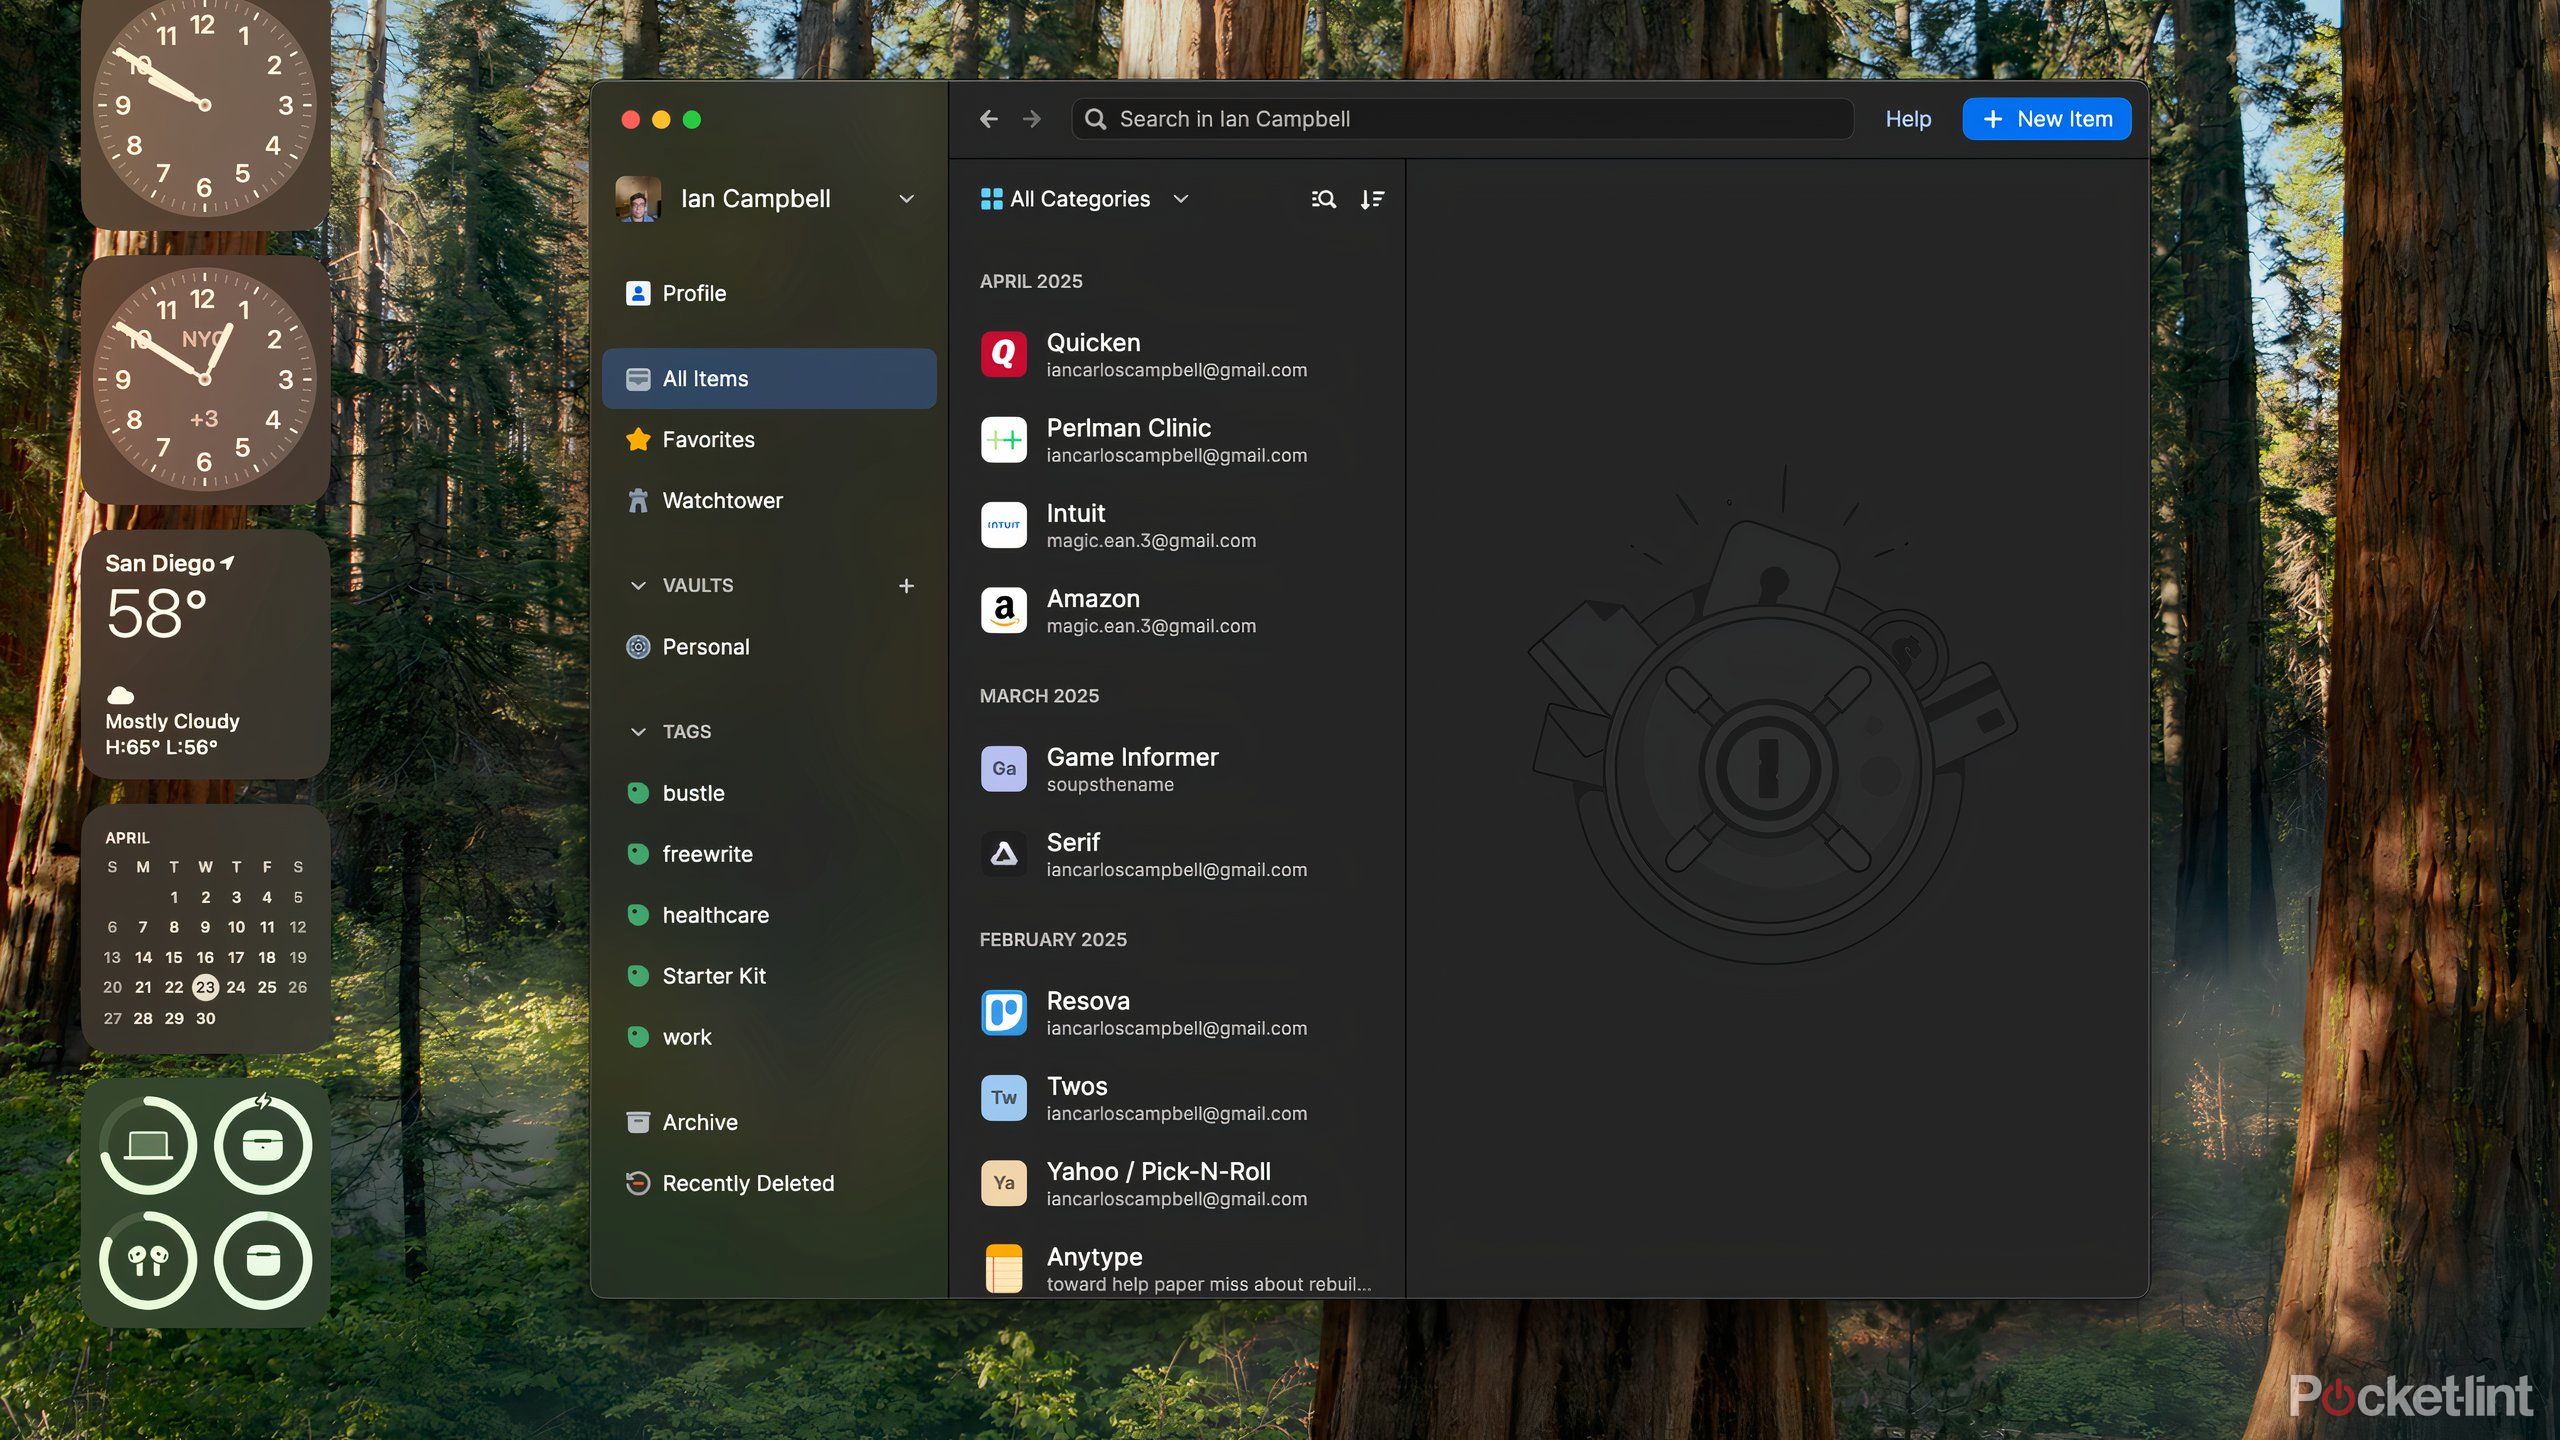Click the AirPods battery ring in widget

coord(148,1260)
